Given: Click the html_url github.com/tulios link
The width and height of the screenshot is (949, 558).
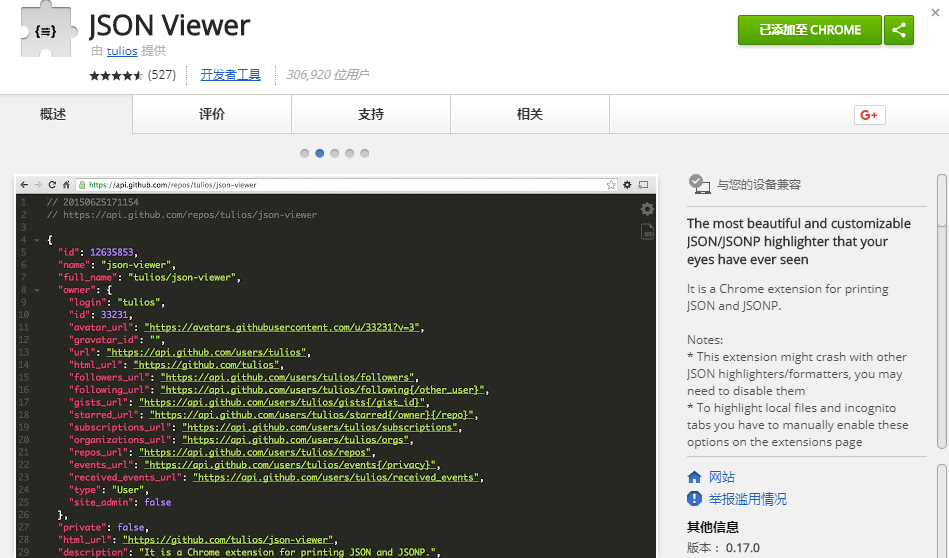Looking at the screenshot, I should coord(206,365).
